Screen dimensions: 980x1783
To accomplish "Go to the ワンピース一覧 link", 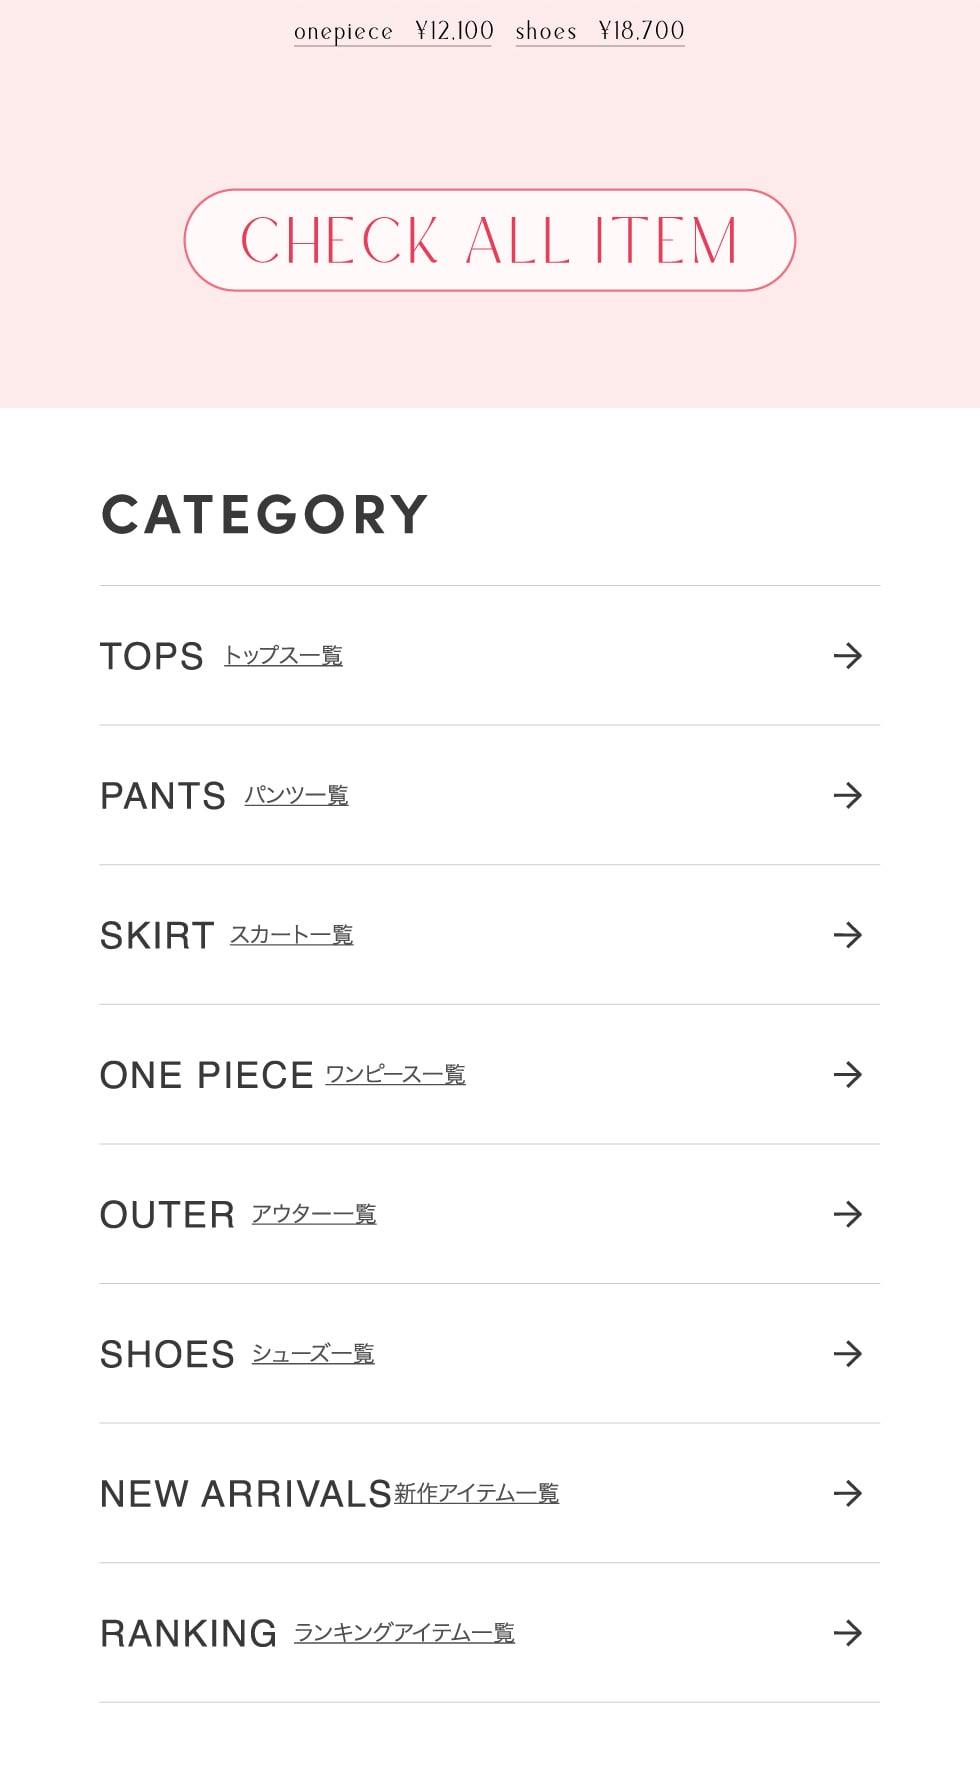I will (395, 1075).
